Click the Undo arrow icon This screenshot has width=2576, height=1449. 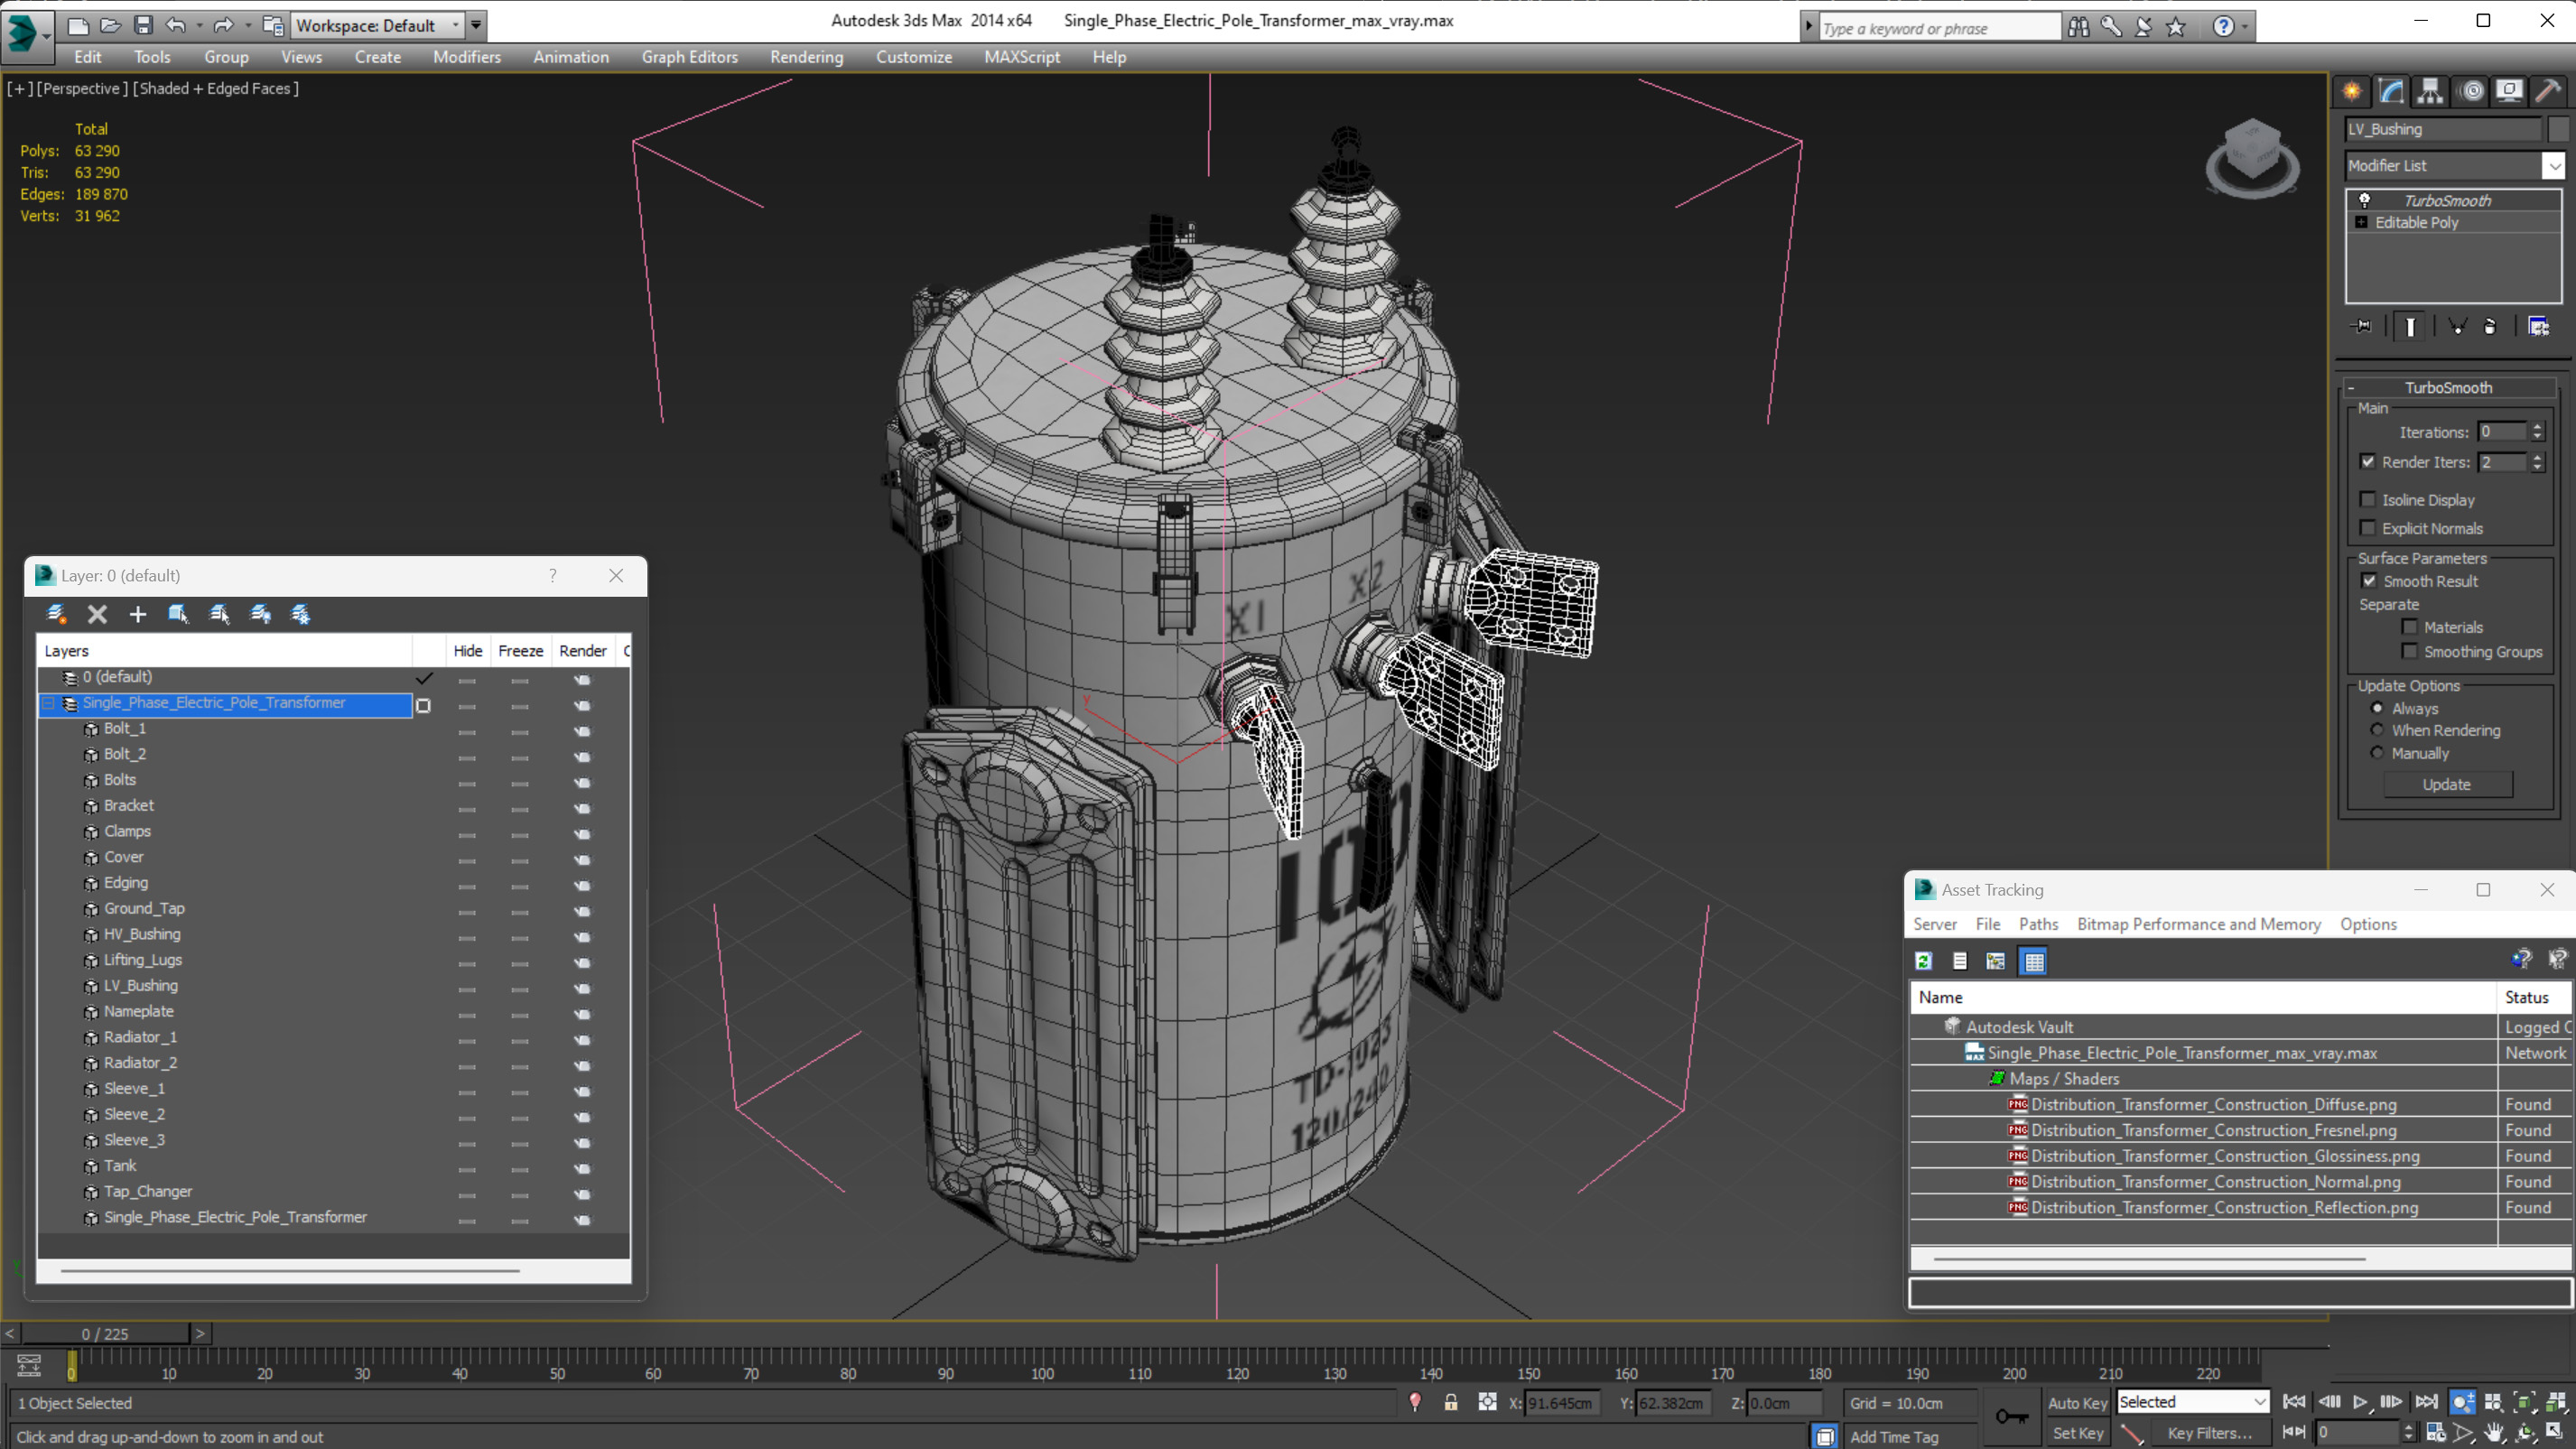click(175, 25)
